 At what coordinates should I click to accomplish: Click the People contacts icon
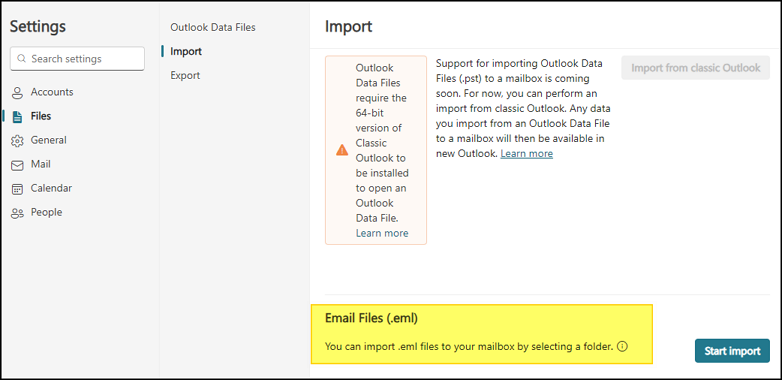tap(17, 213)
